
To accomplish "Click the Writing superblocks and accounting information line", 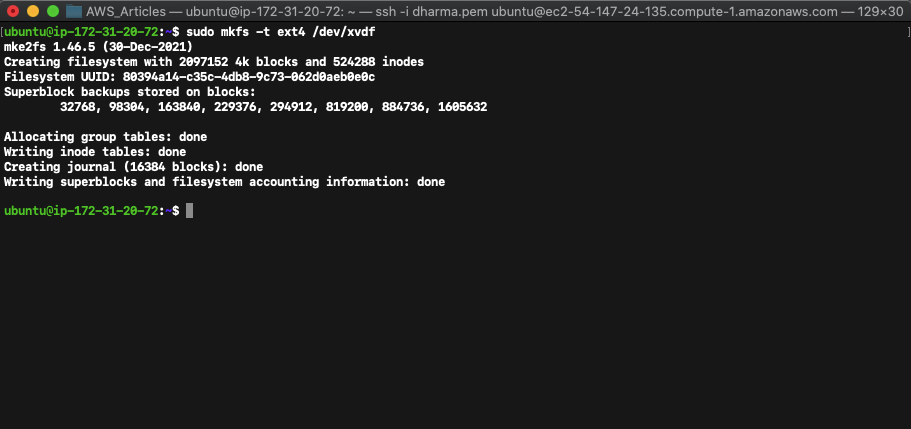I will 224,182.
